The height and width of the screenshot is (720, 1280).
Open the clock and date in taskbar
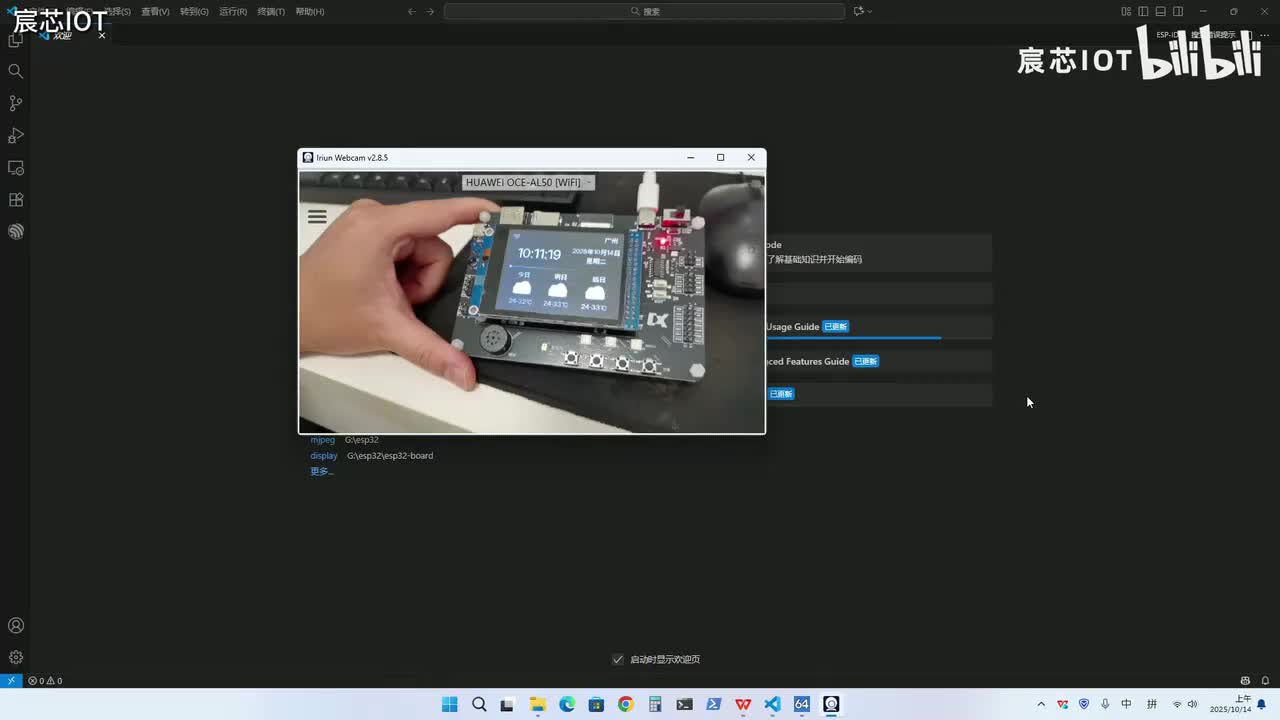(x=1230, y=704)
